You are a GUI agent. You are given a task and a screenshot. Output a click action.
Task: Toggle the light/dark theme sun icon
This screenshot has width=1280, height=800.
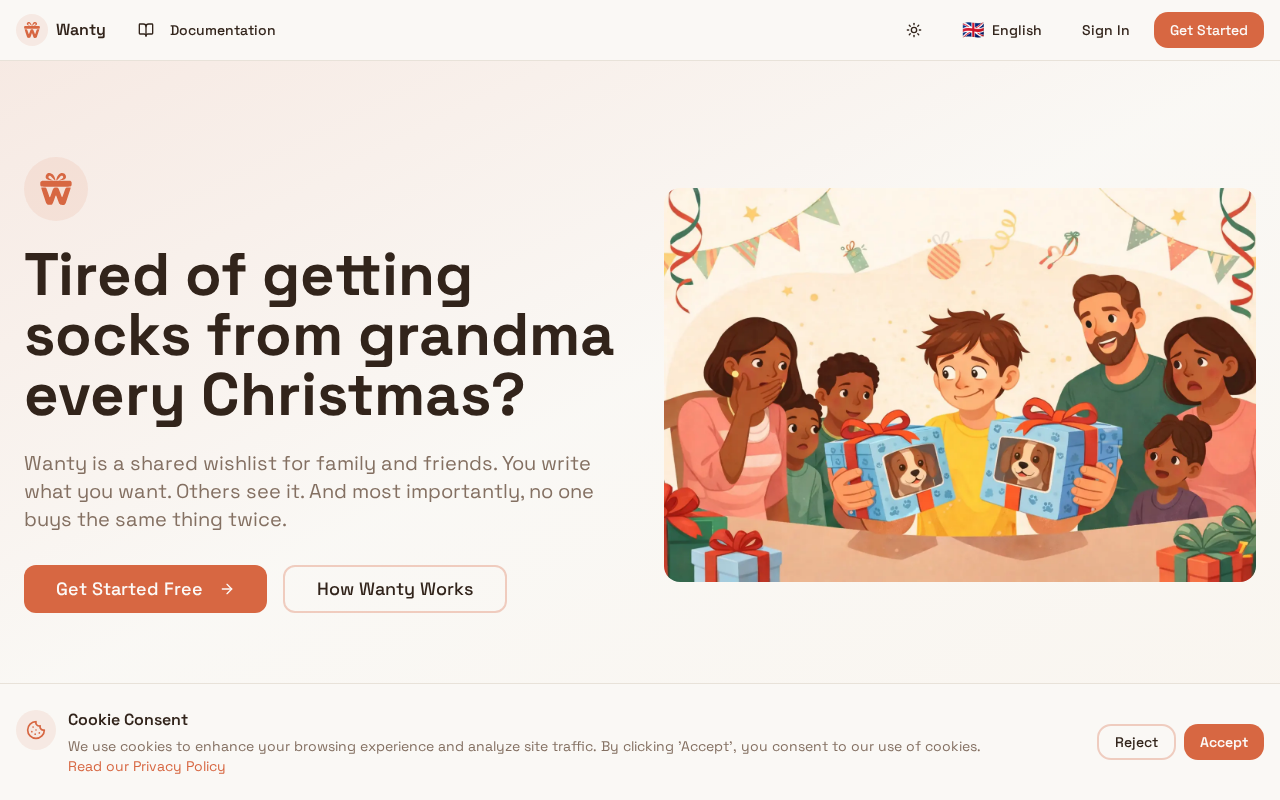914,30
